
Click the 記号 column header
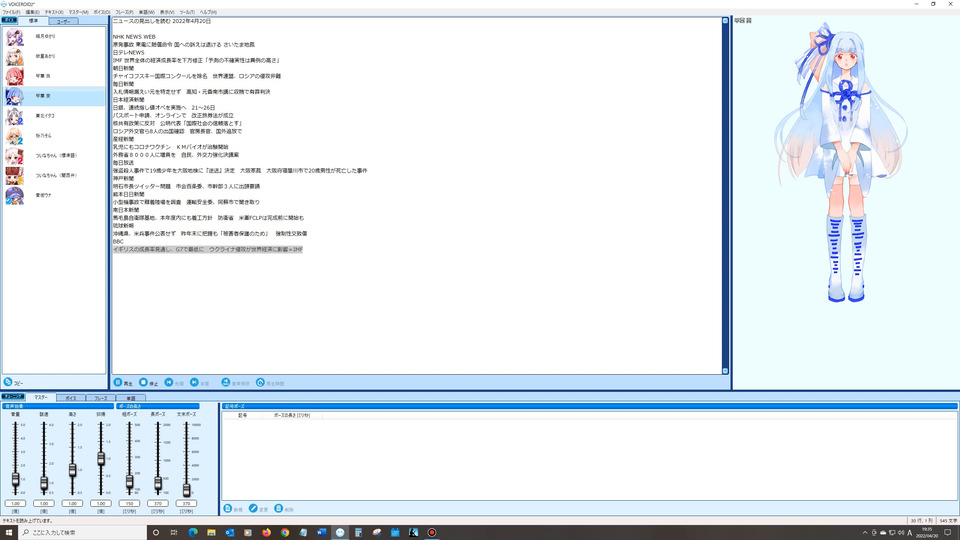[x=243, y=415]
